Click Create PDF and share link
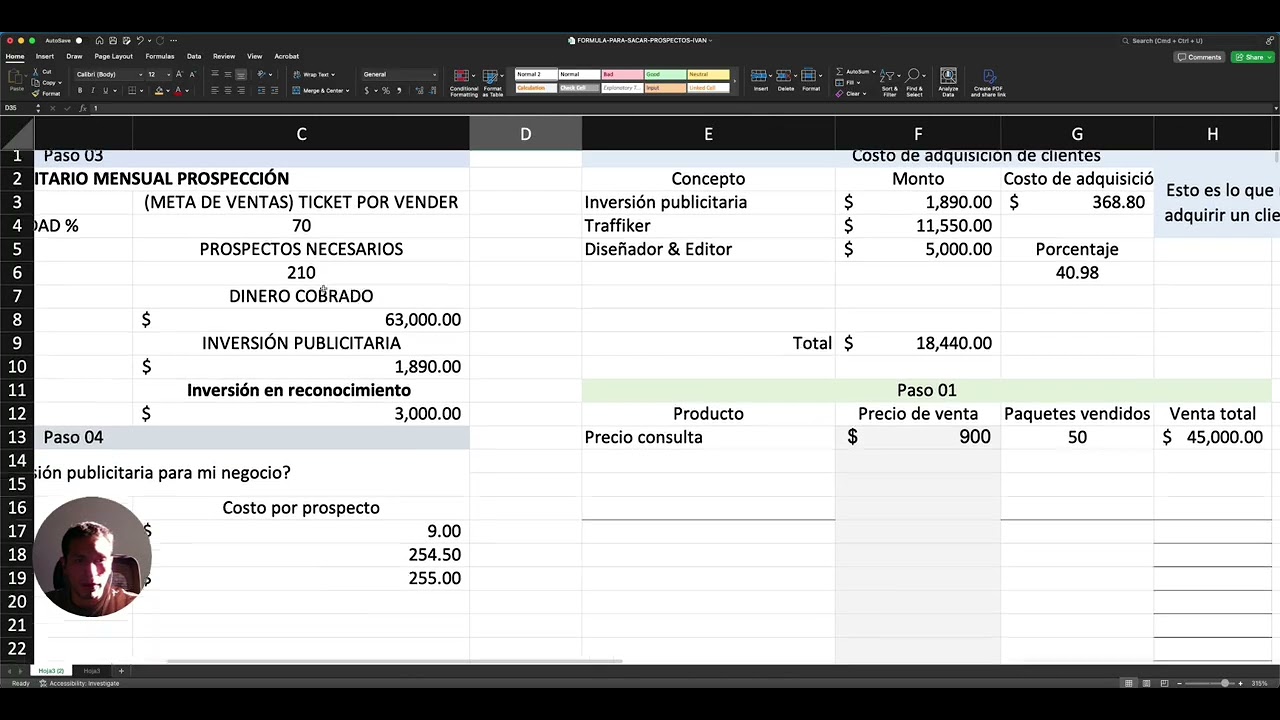The image size is (1280, 720). (x=988, y=83)
